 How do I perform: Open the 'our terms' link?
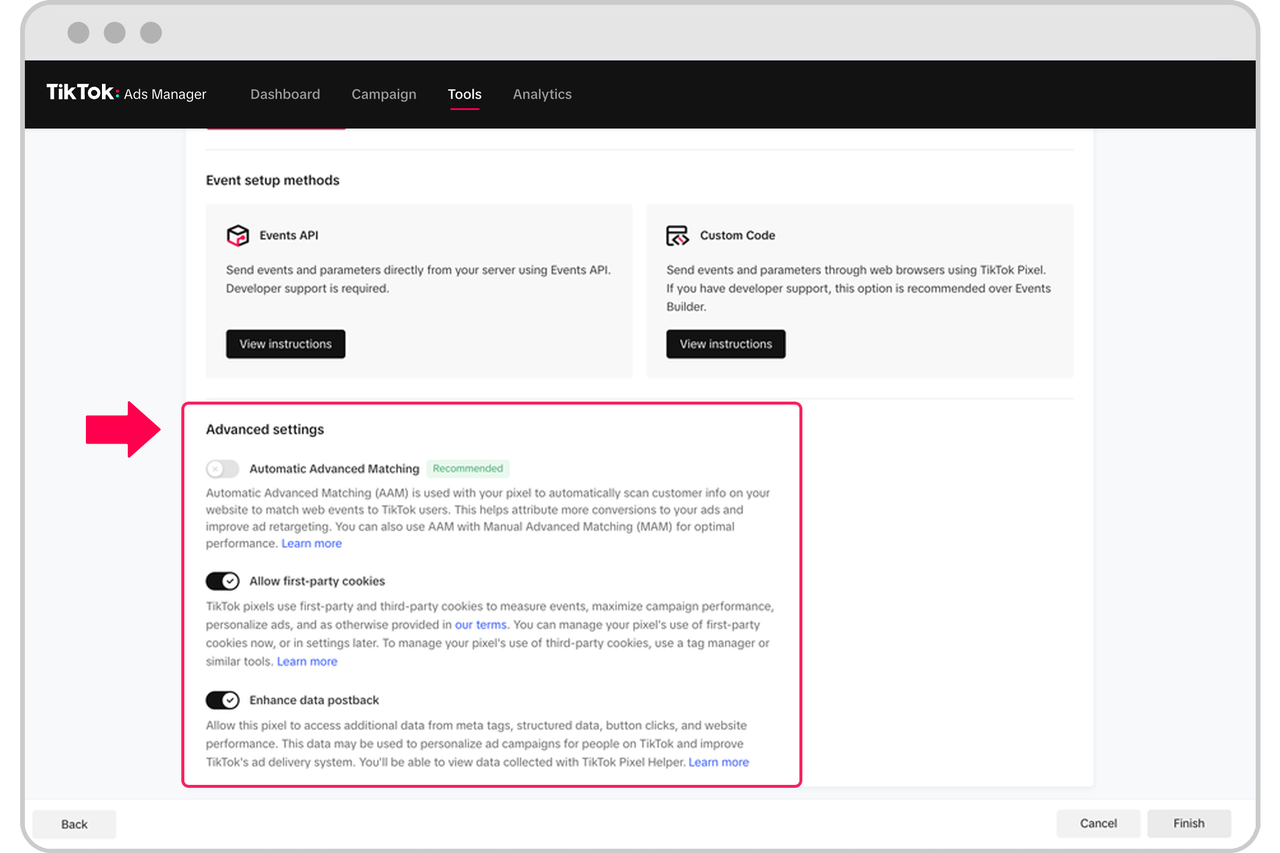coord(481,625)
